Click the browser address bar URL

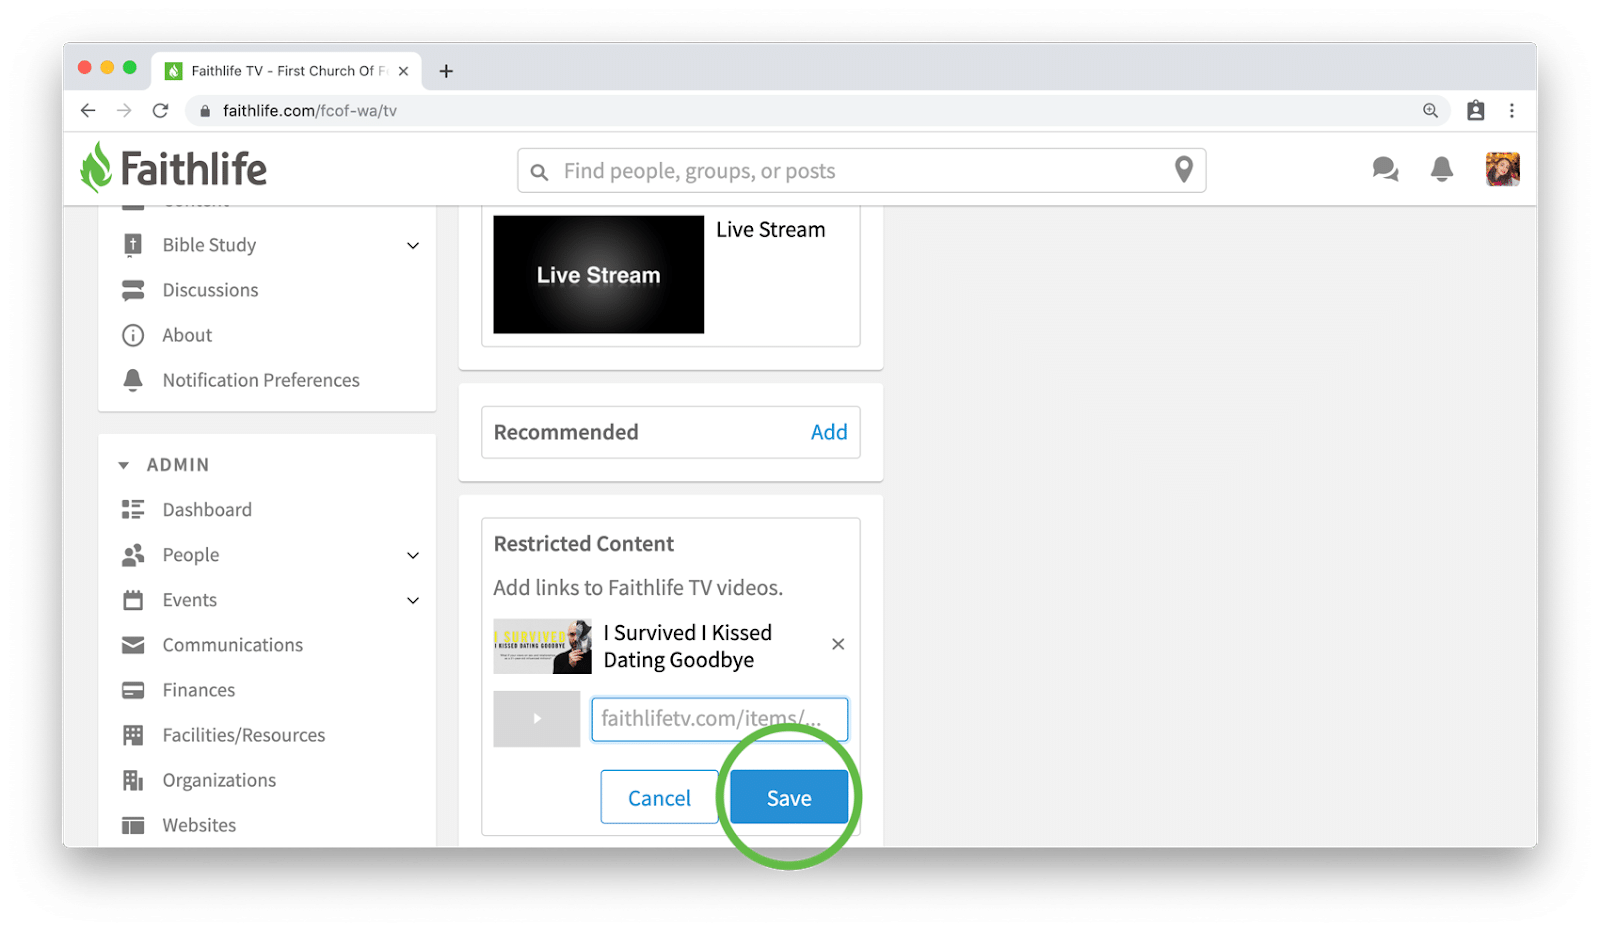click(x=309, y=111)
